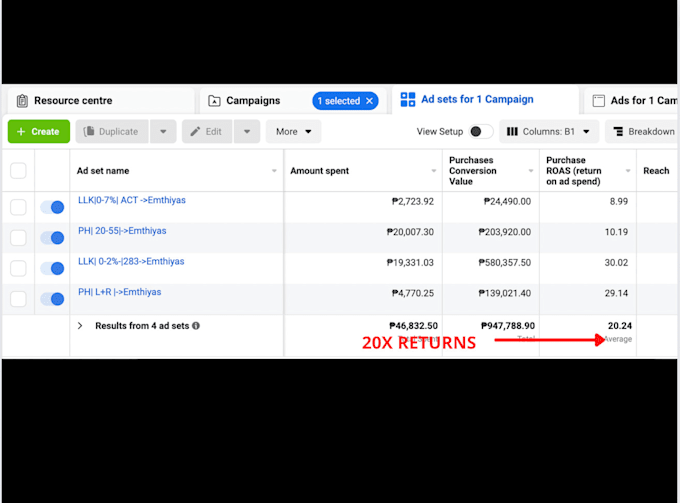The image size is (680, 503).
Task: Open Amount spent column sort arrow
Action: [x=434, y=171]
